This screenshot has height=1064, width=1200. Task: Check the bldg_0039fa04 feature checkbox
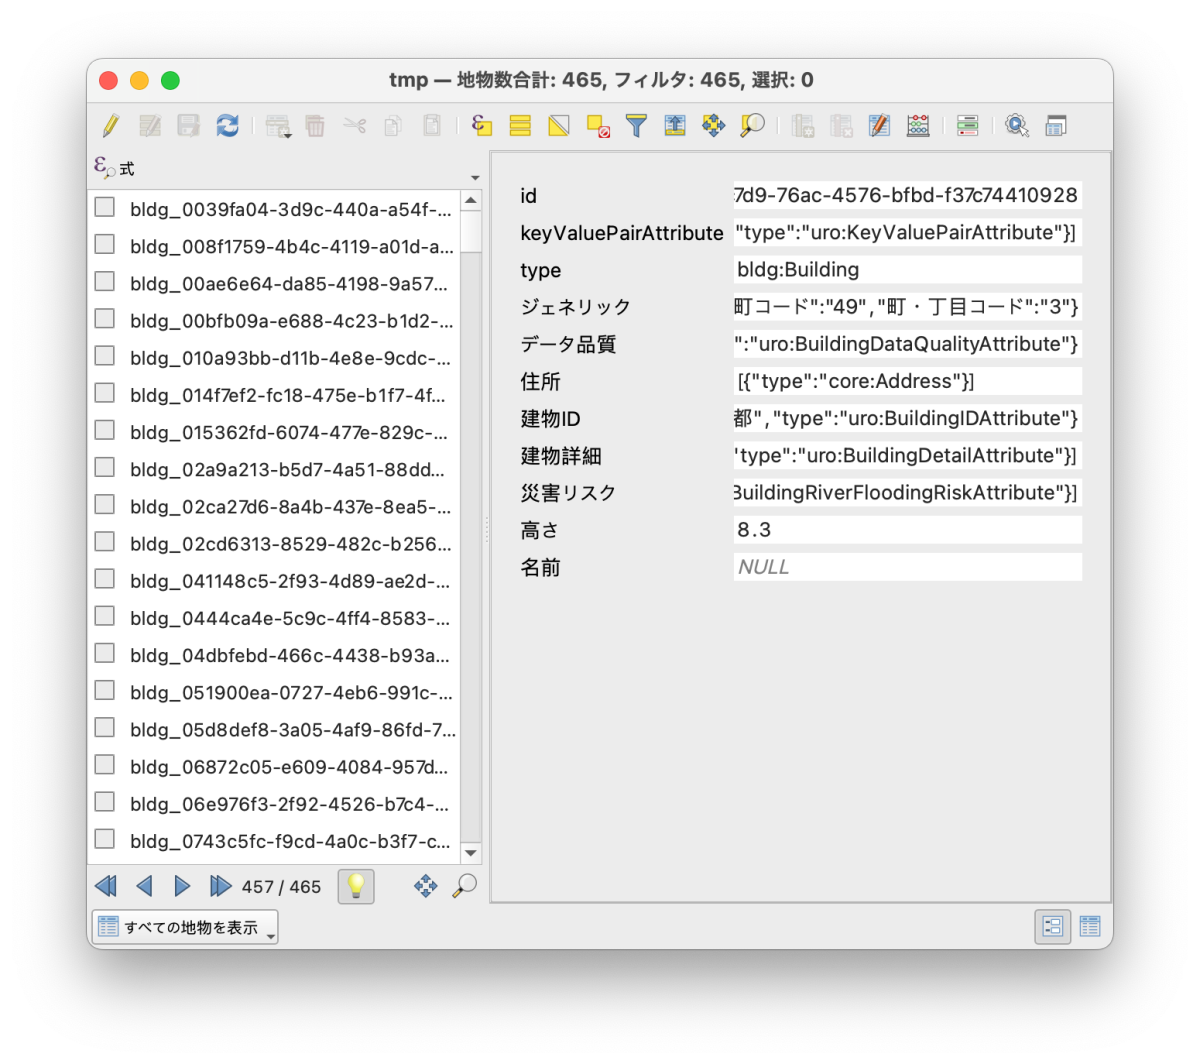(x=104, y=207)
